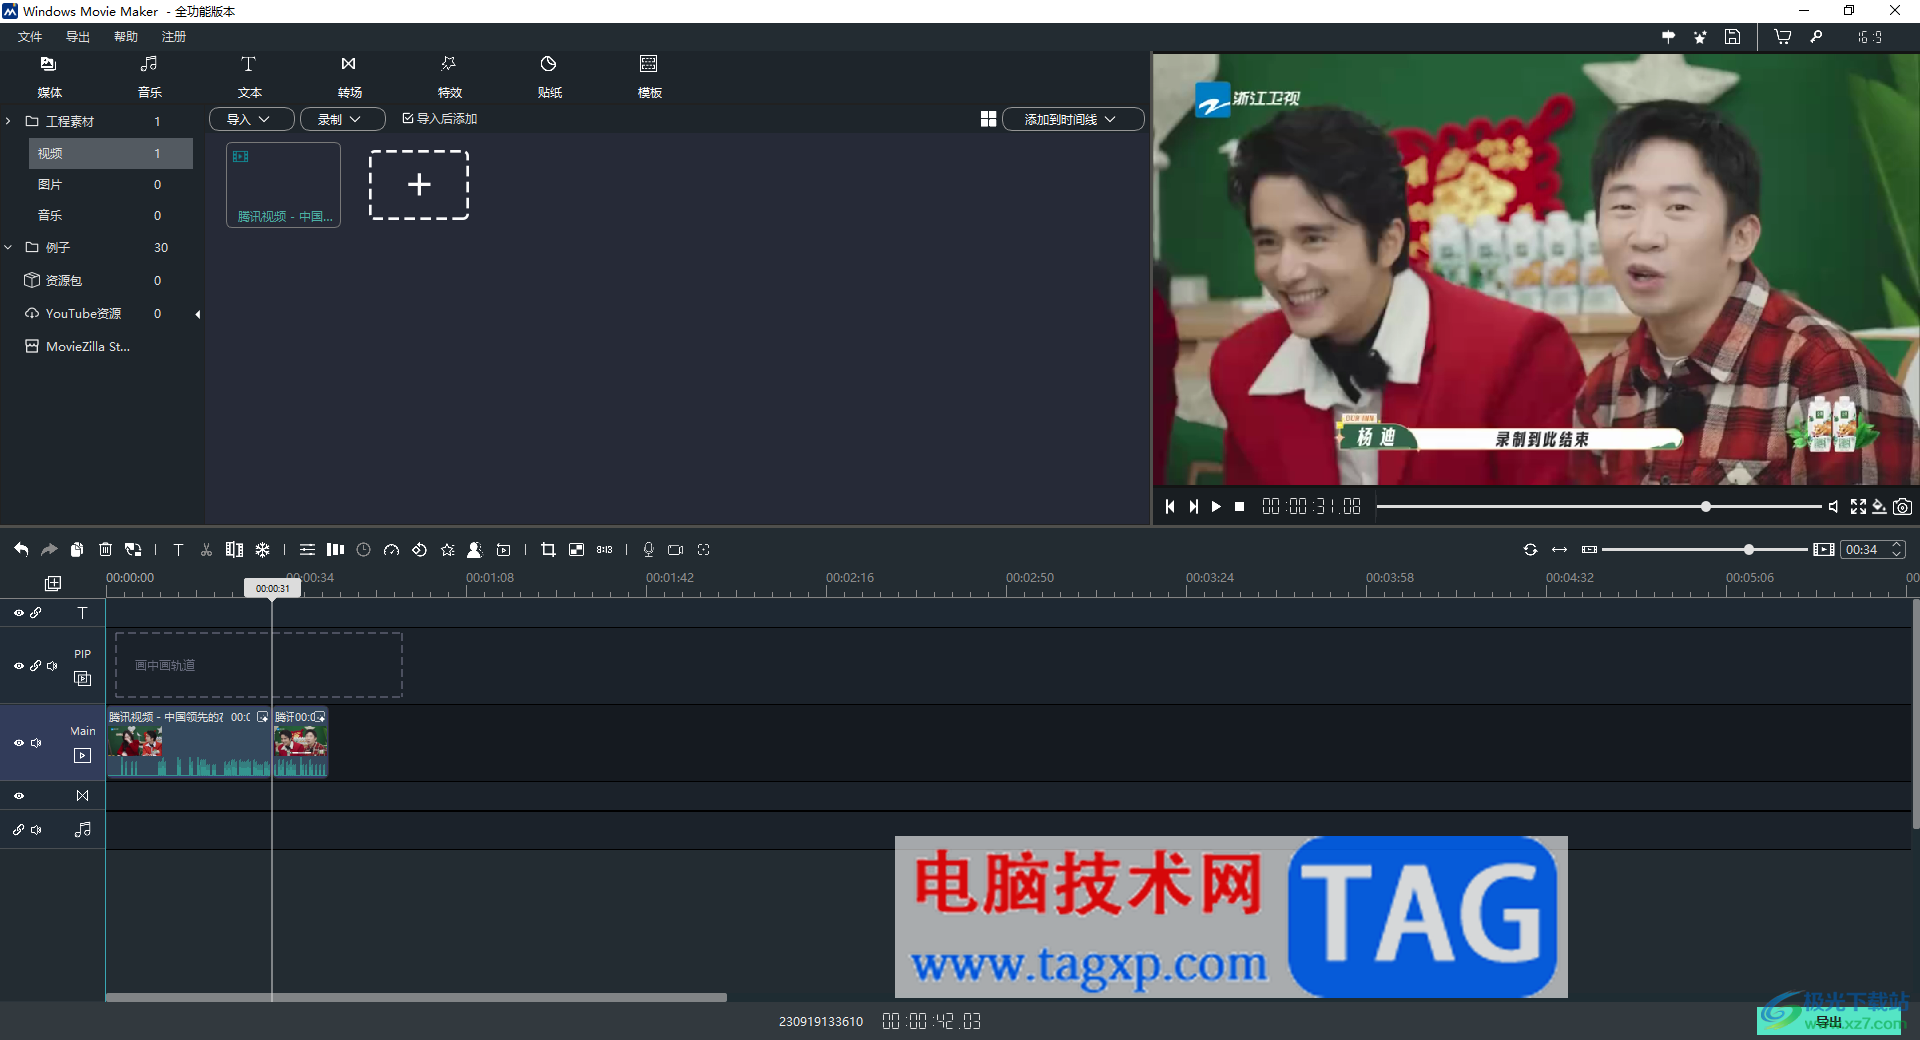
Task: Split clip with the scissors icon
Action: coord(206,549)
